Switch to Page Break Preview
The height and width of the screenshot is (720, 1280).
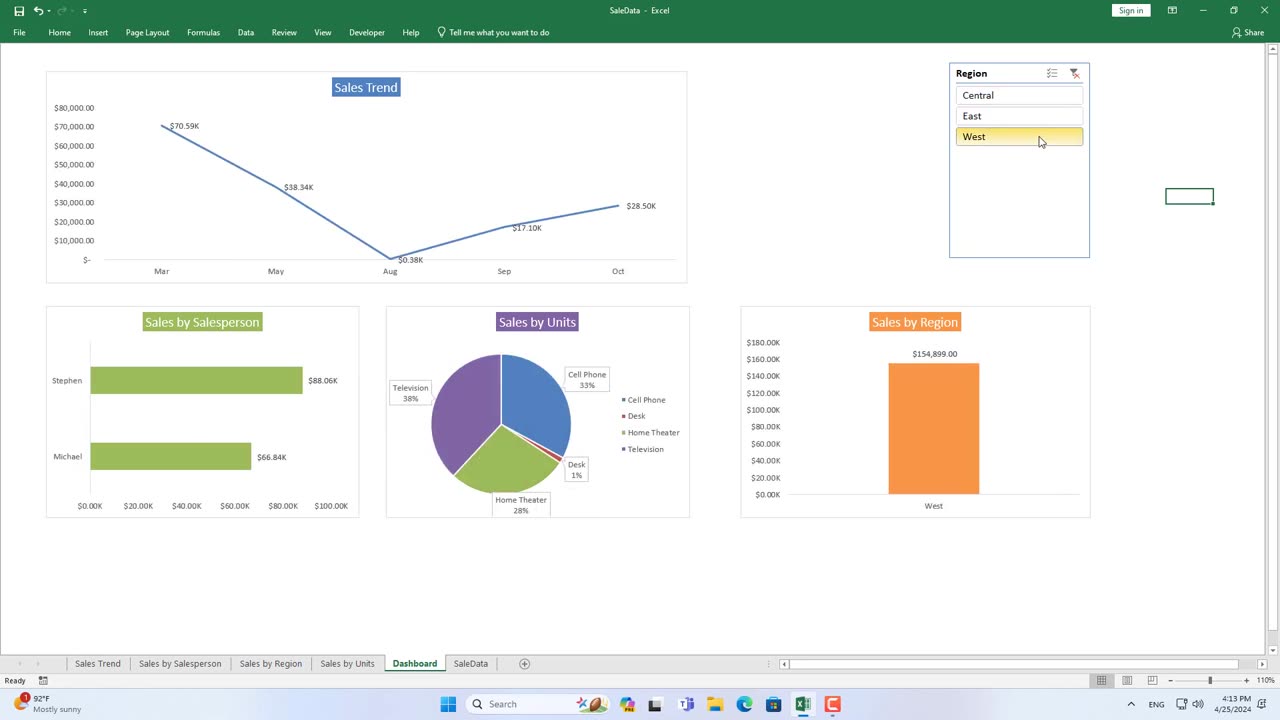click(1152, 681)
